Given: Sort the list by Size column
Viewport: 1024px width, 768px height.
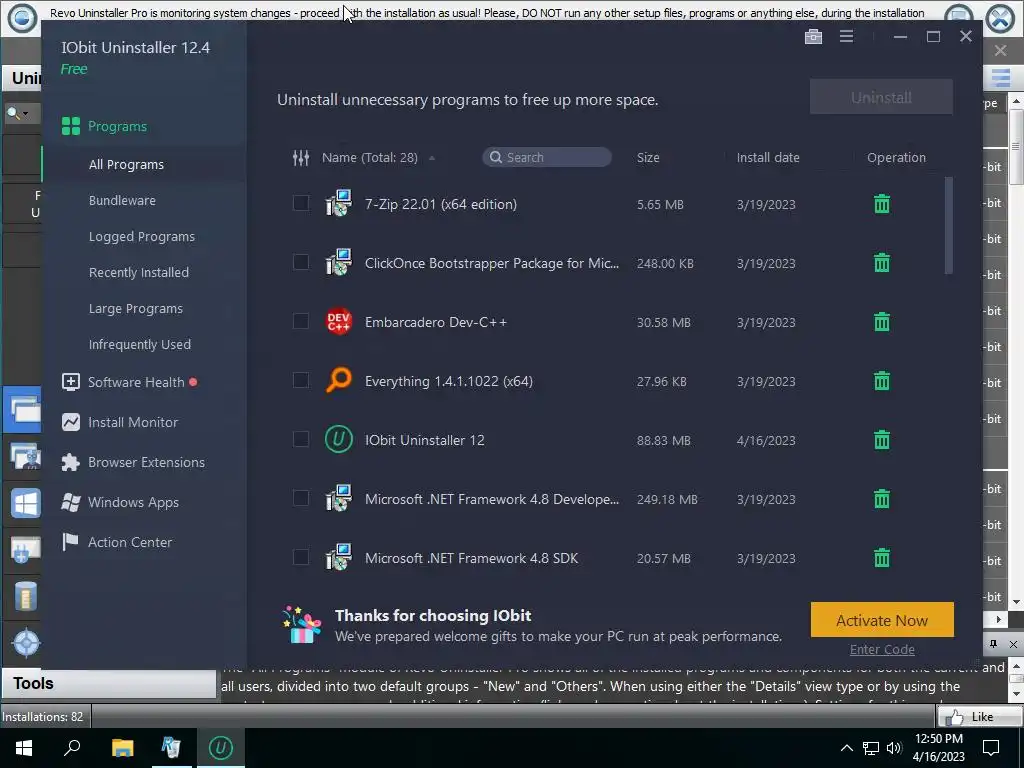Looking at the screenshot, I should point(648,157).
